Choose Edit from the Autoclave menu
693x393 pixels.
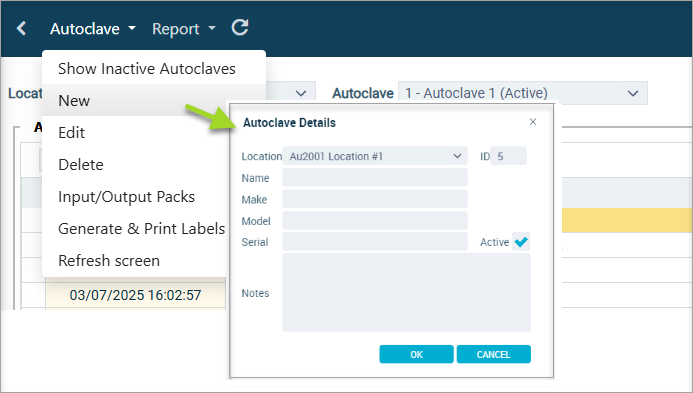tap(135, 133)
